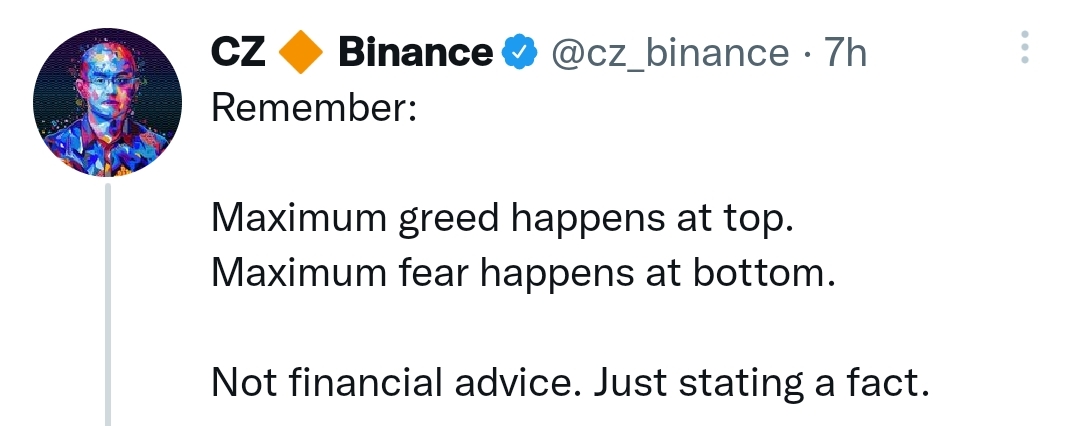Click the word "greed" in the tweet

448,221
